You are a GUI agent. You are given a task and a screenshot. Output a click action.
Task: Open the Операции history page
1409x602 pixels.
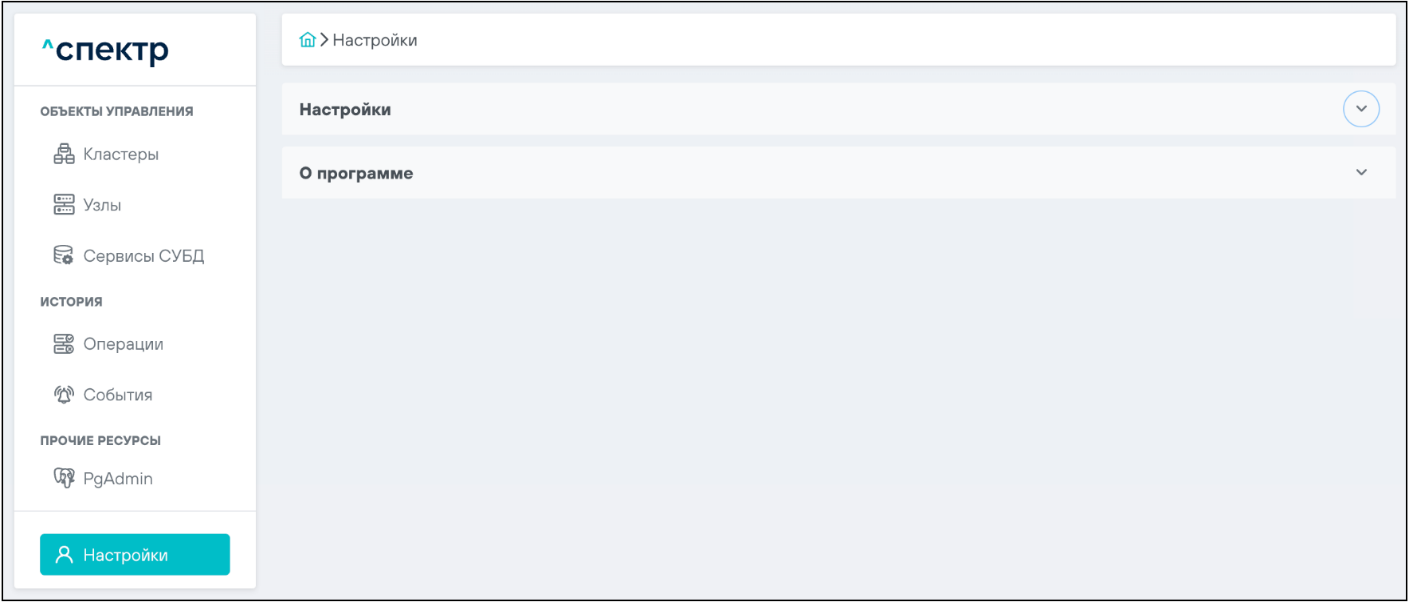(123, 344)
